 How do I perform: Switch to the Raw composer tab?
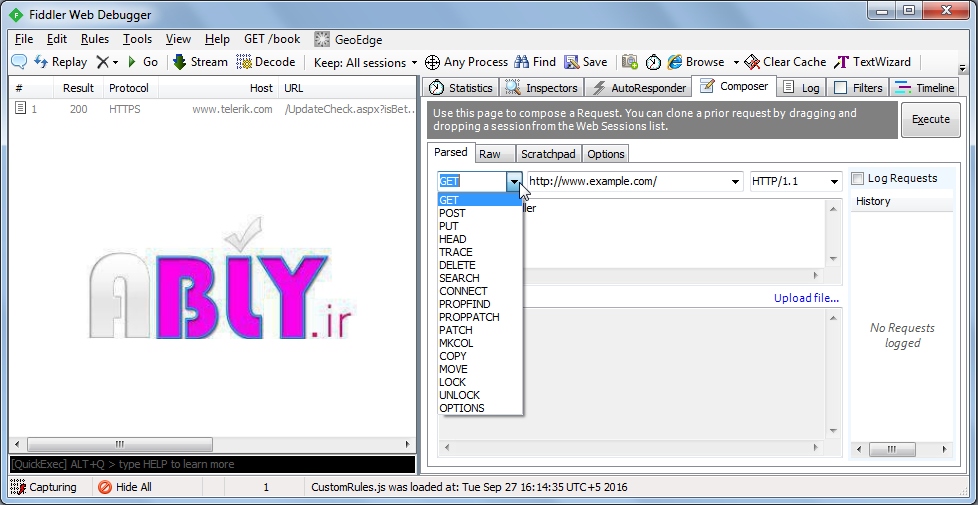(x=495, y=154)
